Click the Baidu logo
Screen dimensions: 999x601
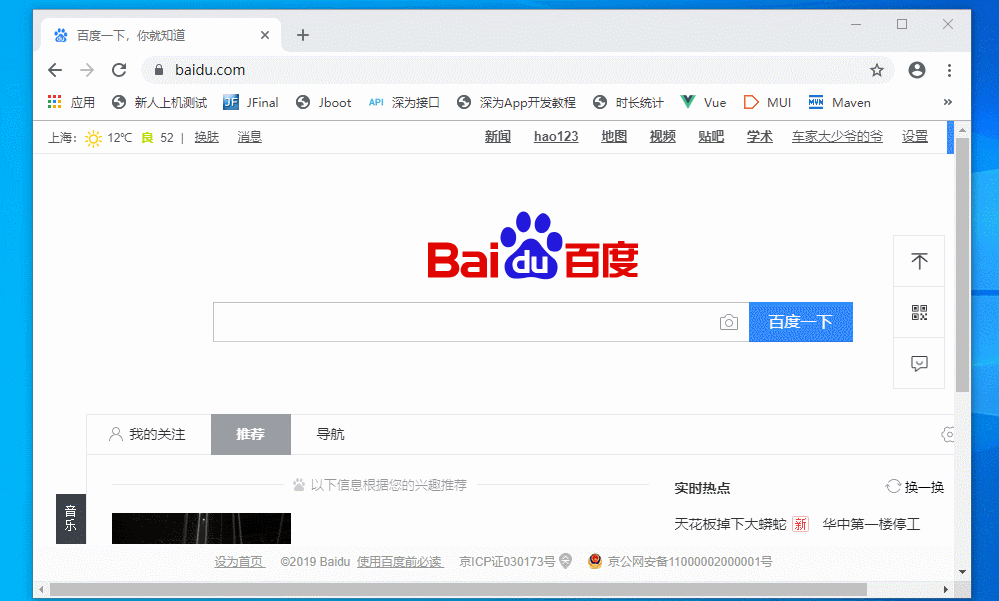coord(533,246)
